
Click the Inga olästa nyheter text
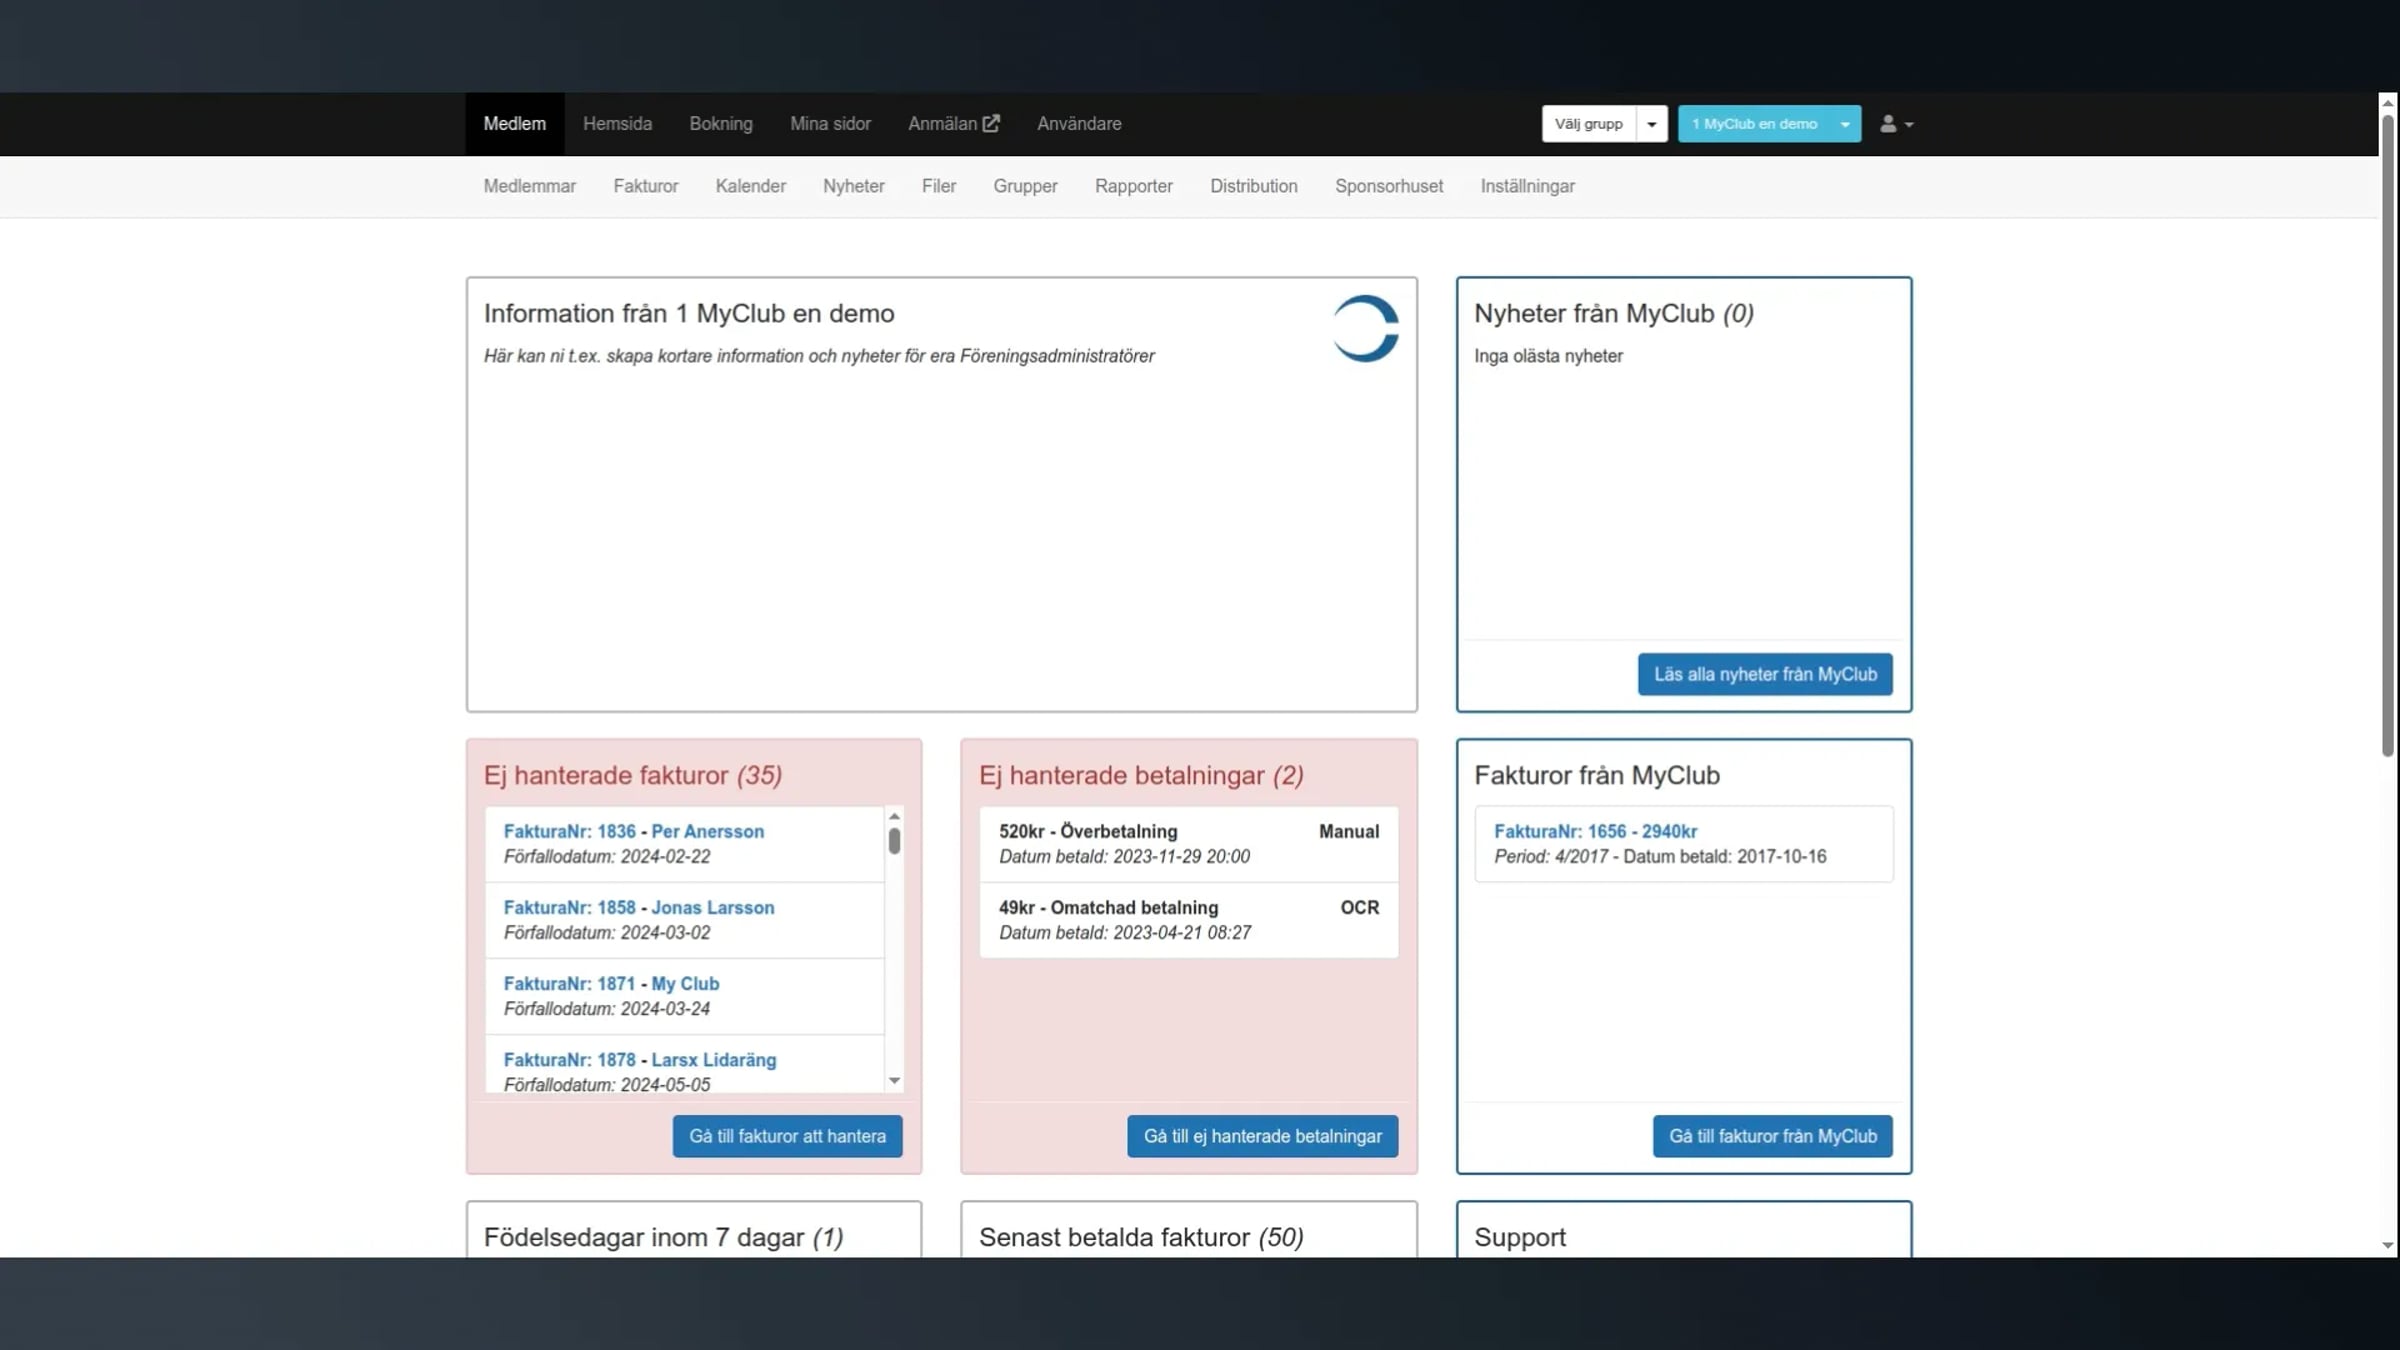tap(1548, 356)
